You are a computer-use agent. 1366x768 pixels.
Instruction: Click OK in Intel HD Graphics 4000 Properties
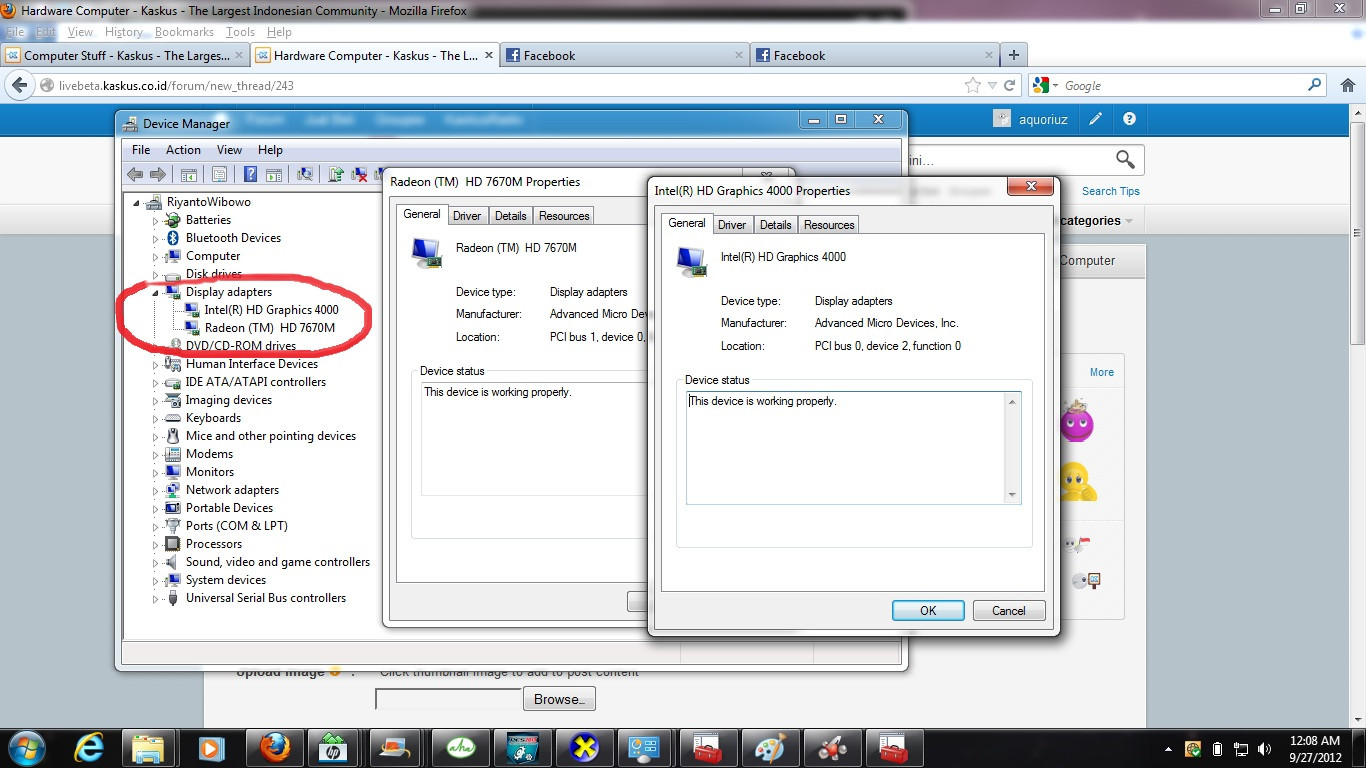tap(928, 611)
